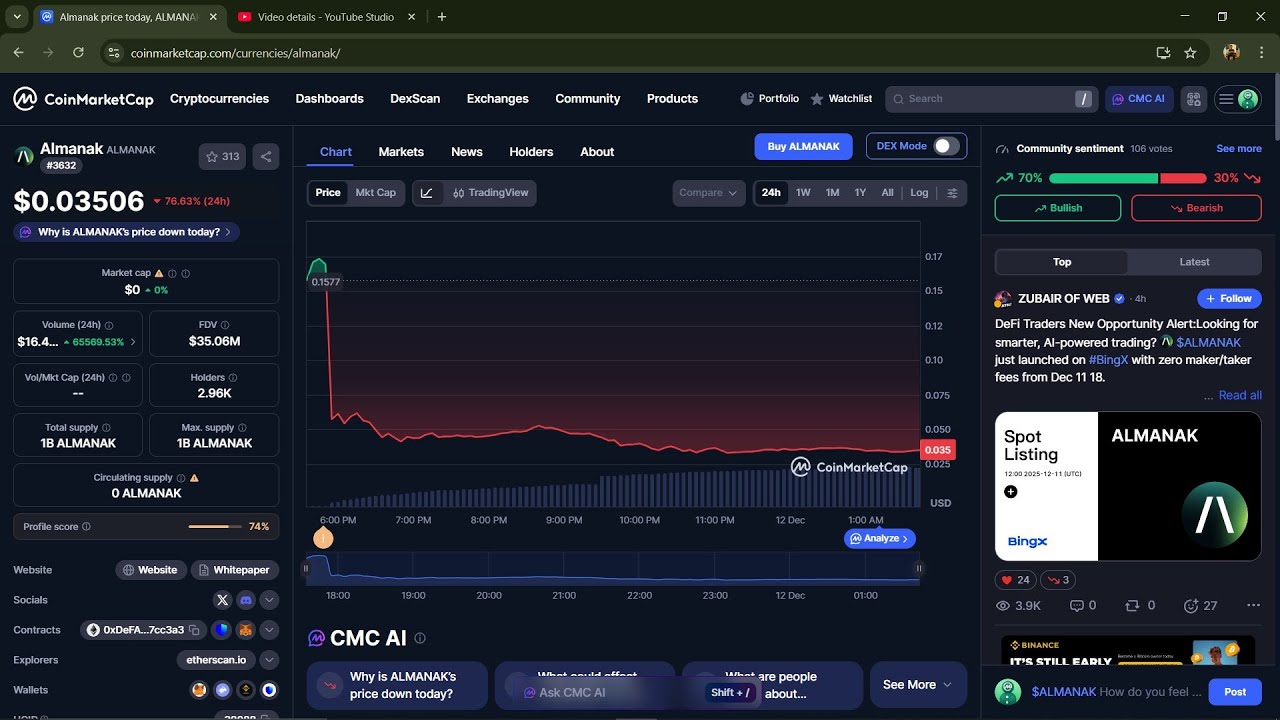Bookmark this page with Chrome star

(x=1190, y=53)
